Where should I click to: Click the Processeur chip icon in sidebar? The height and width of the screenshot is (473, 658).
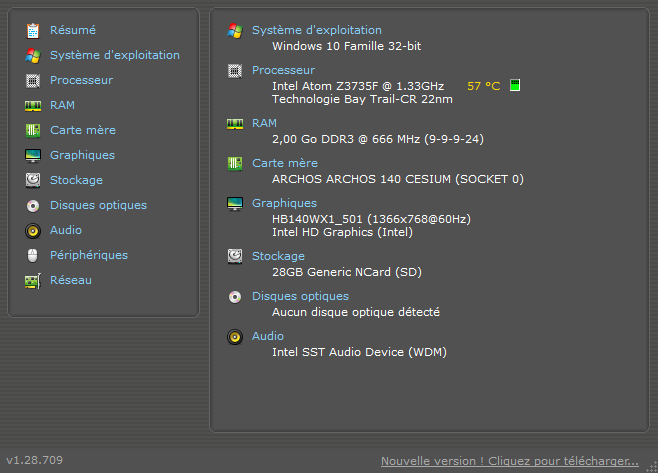point(33,81)
